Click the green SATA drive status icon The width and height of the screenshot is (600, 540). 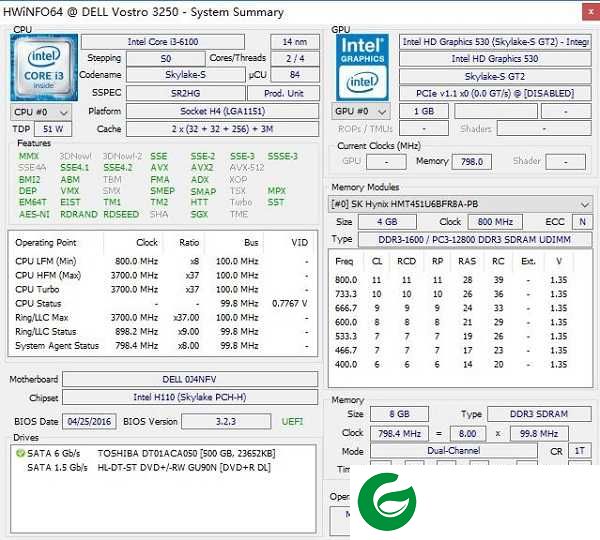[20, 454]
